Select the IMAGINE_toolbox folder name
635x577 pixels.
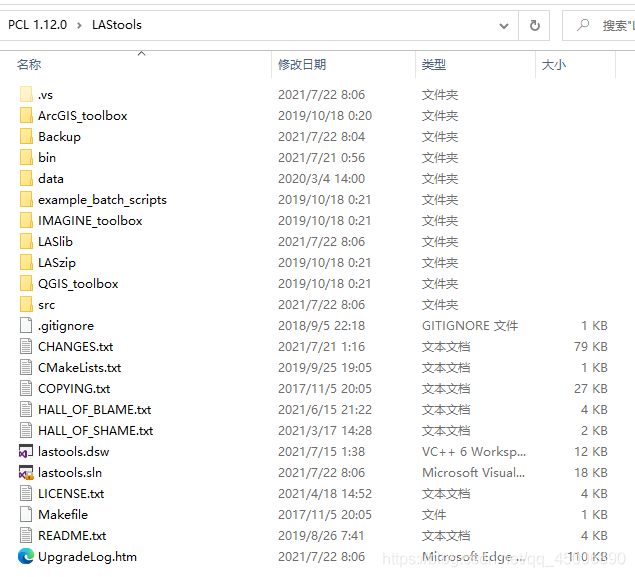coord(90,221)
